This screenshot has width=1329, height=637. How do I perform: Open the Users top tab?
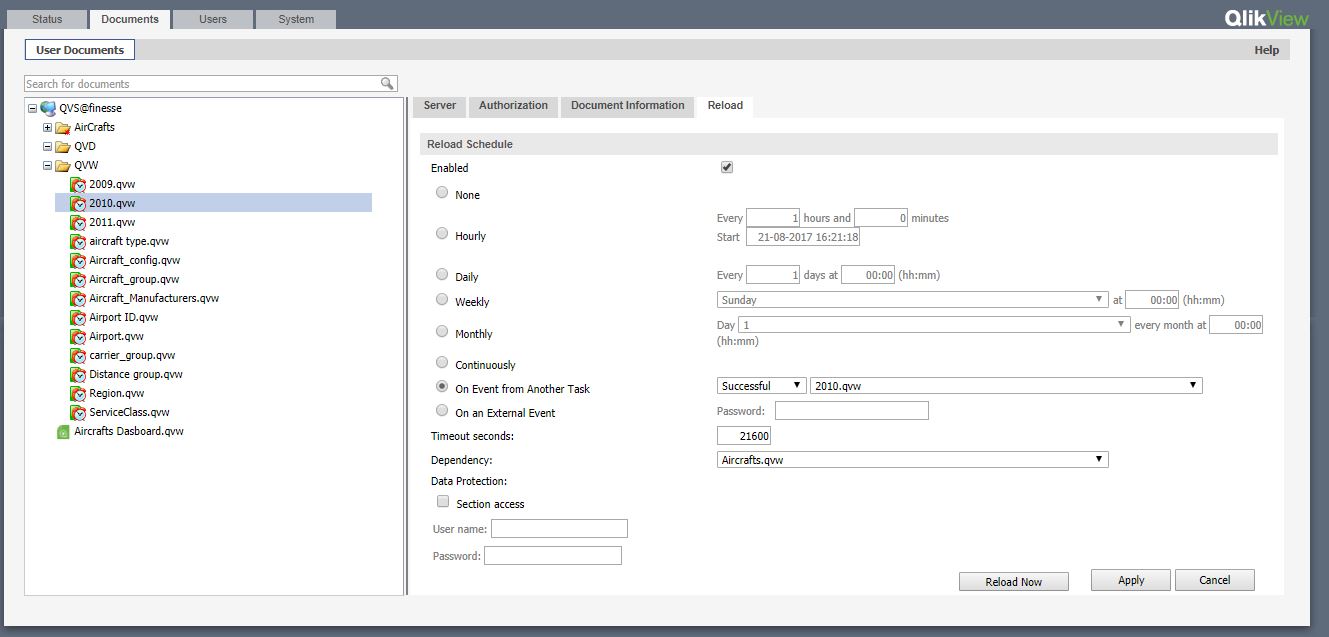[212, 19]
